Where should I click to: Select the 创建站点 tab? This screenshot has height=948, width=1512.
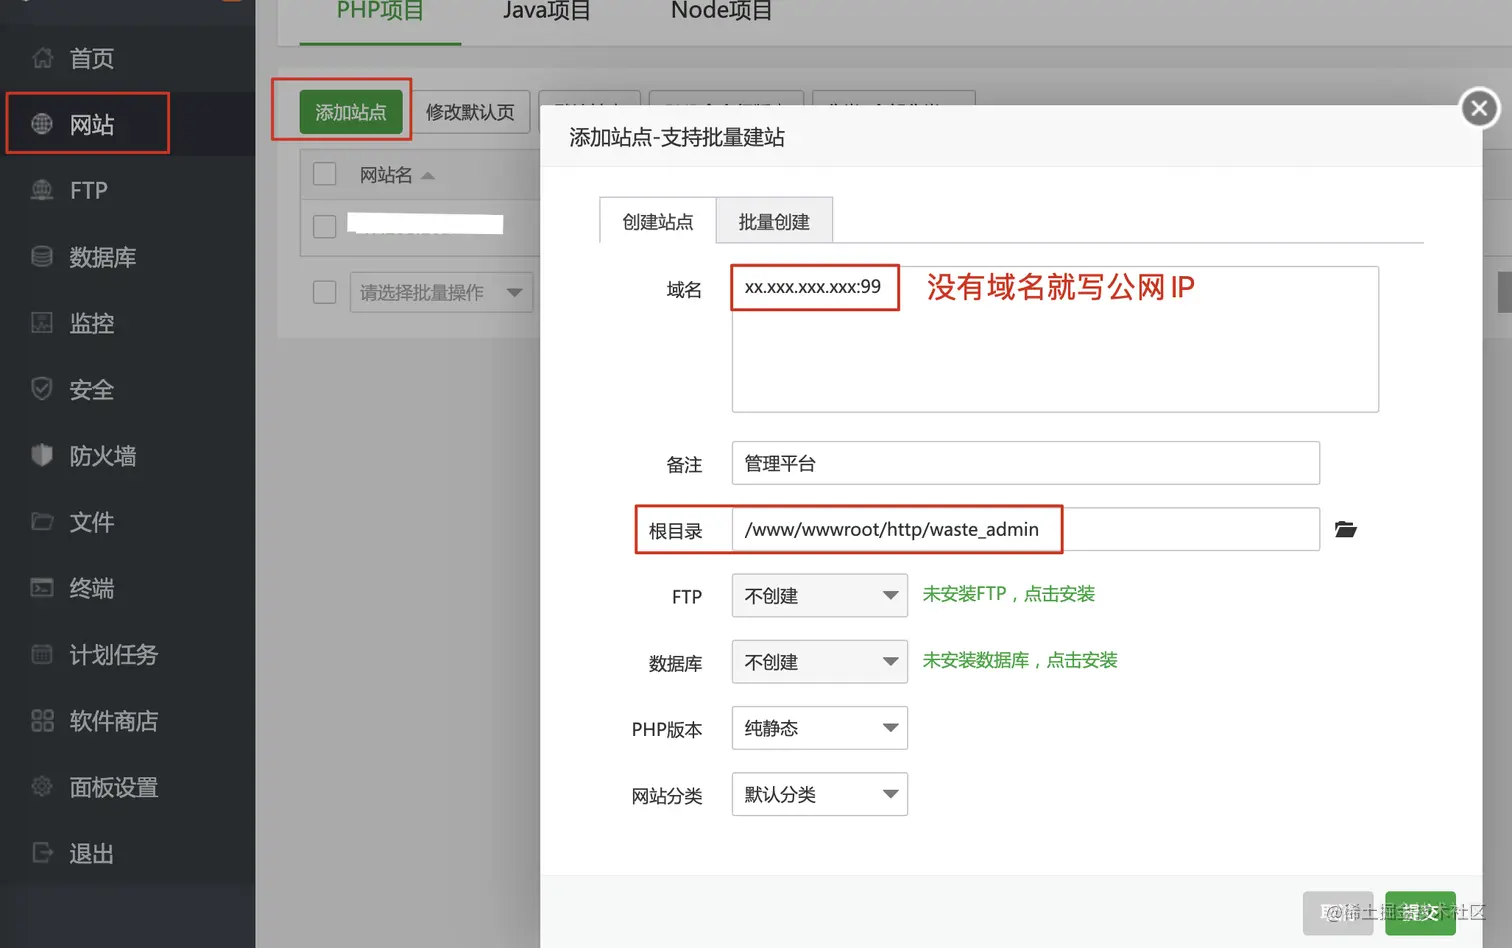coord(658,221)
